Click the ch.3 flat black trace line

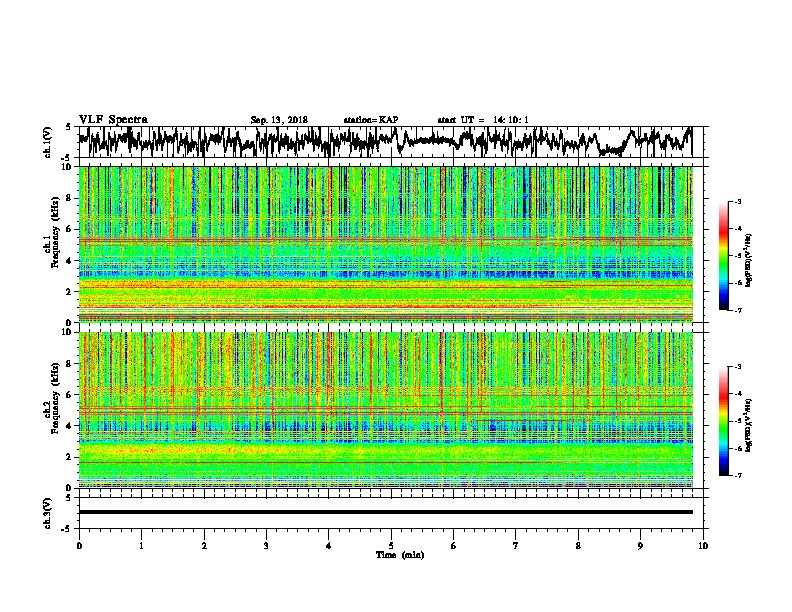[385, 512]
